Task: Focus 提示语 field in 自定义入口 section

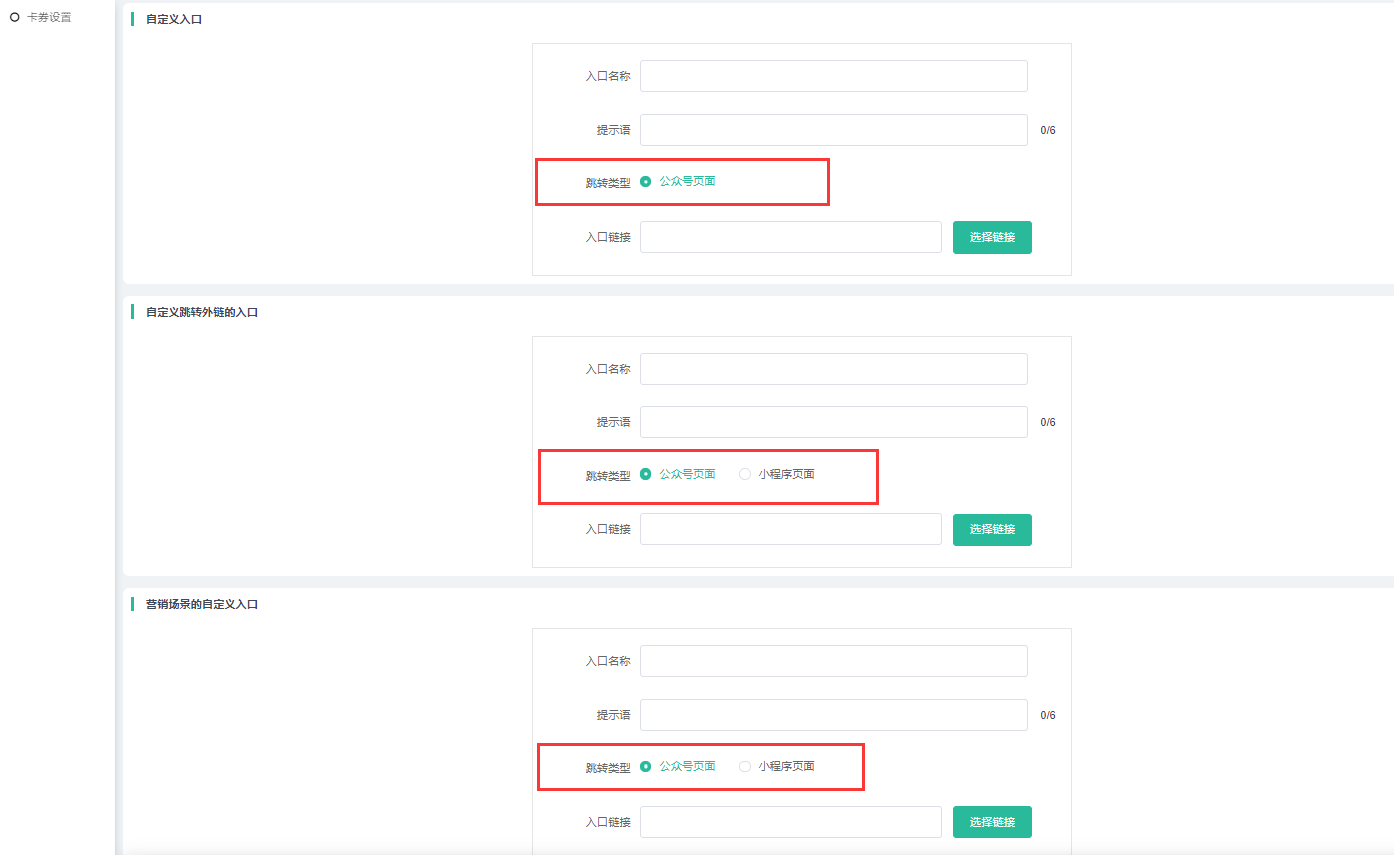Action: (x=833, y=130)
